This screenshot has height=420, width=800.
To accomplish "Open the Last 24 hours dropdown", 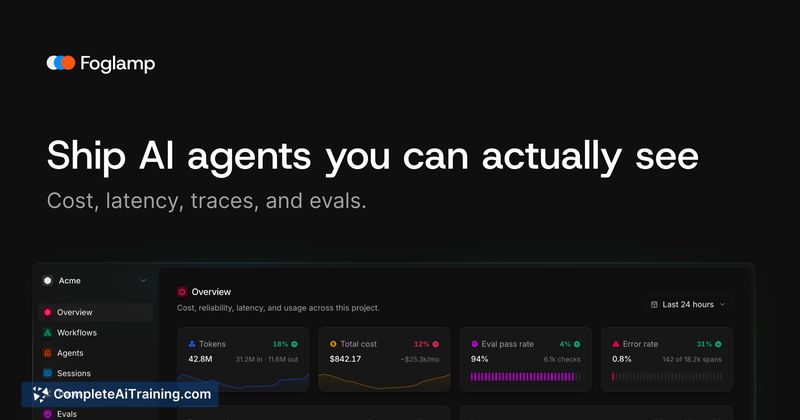I will click(688, 305).
